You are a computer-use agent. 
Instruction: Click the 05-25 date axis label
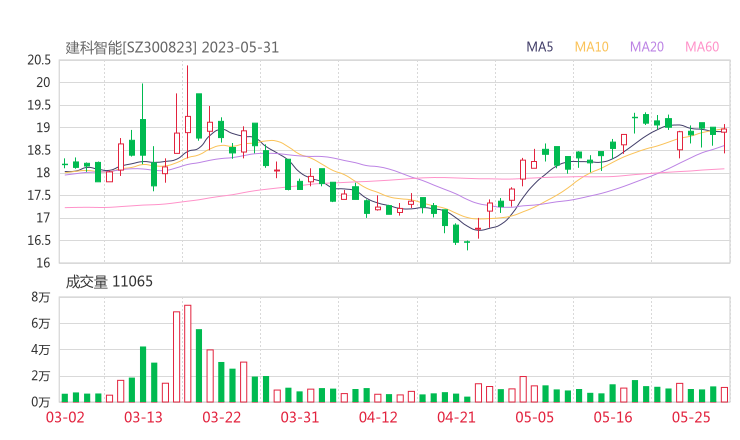click(x=691, y=417)
